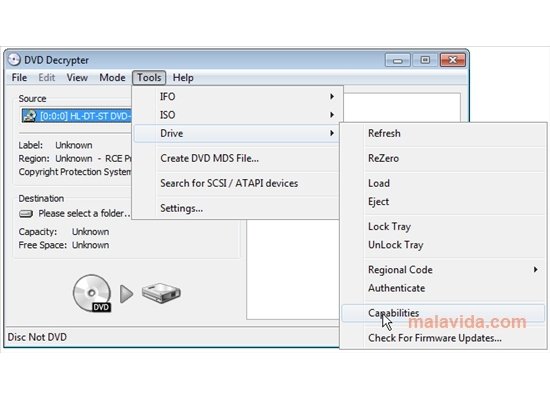Select Capabilities in Drive submenu
This screenshot has width=550, height=400.
click(x=443, y=313)
